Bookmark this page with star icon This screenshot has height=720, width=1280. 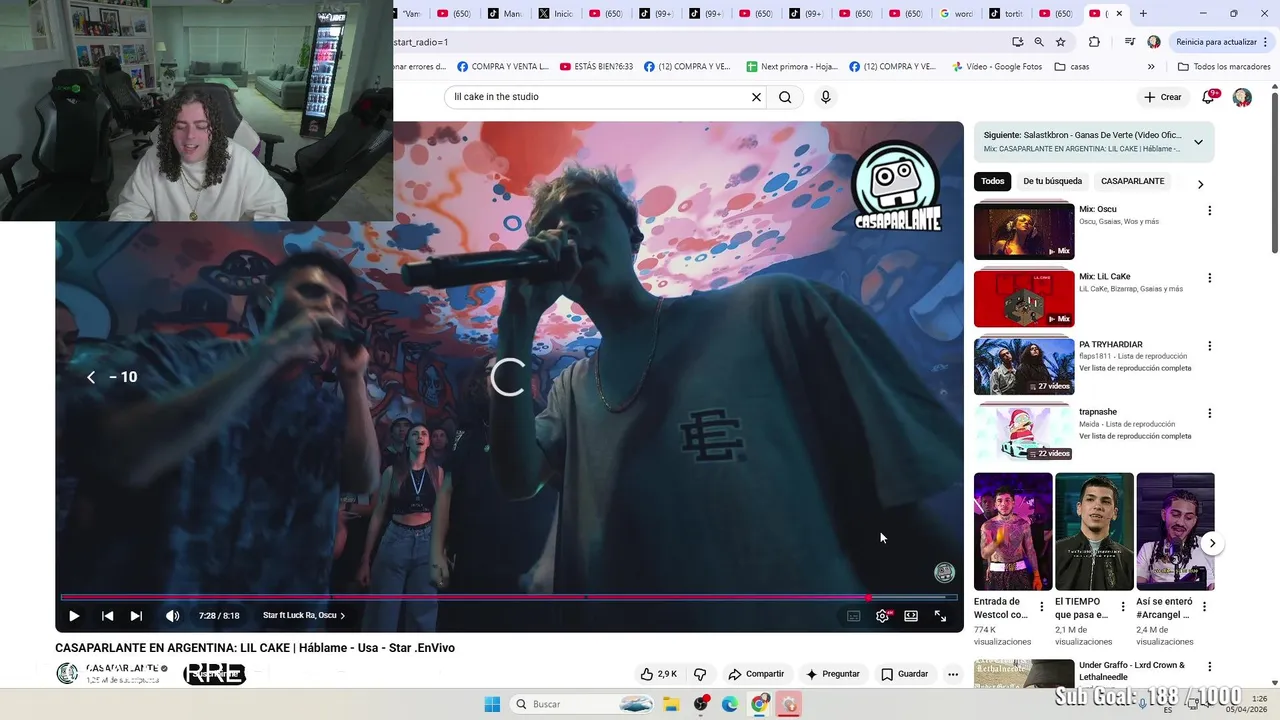[x=1061, y=42]
